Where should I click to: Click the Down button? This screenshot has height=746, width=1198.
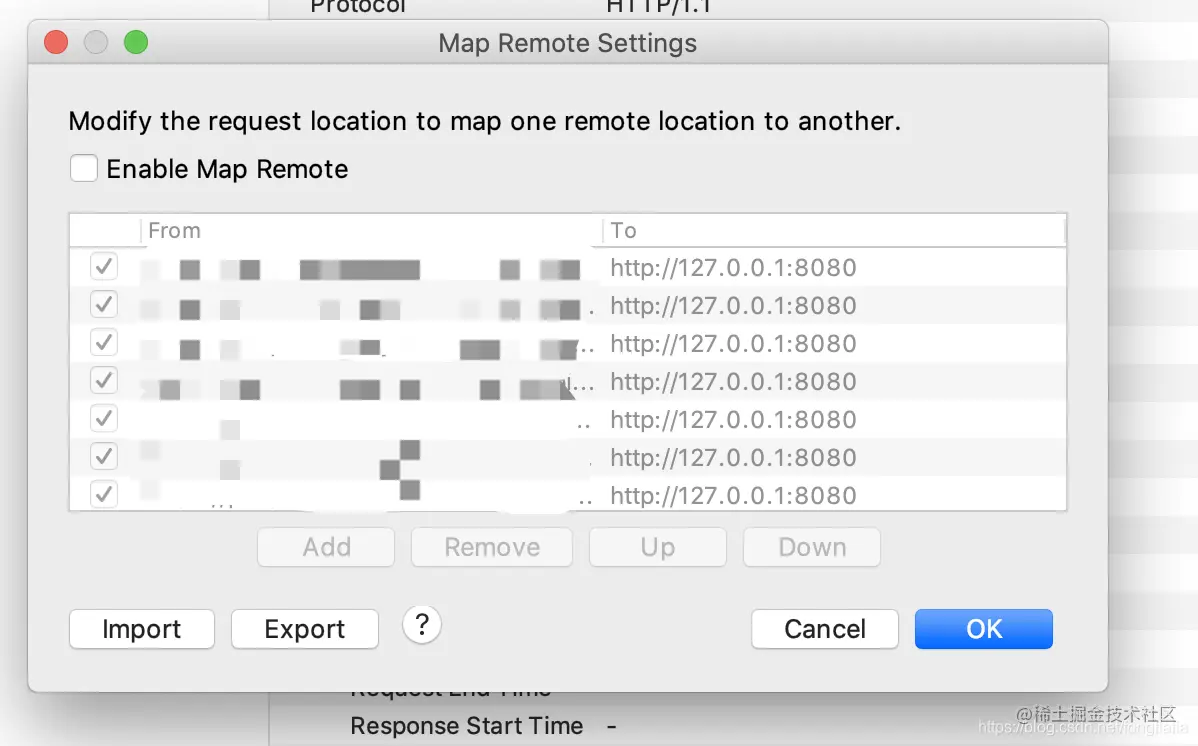click(812, 547)
